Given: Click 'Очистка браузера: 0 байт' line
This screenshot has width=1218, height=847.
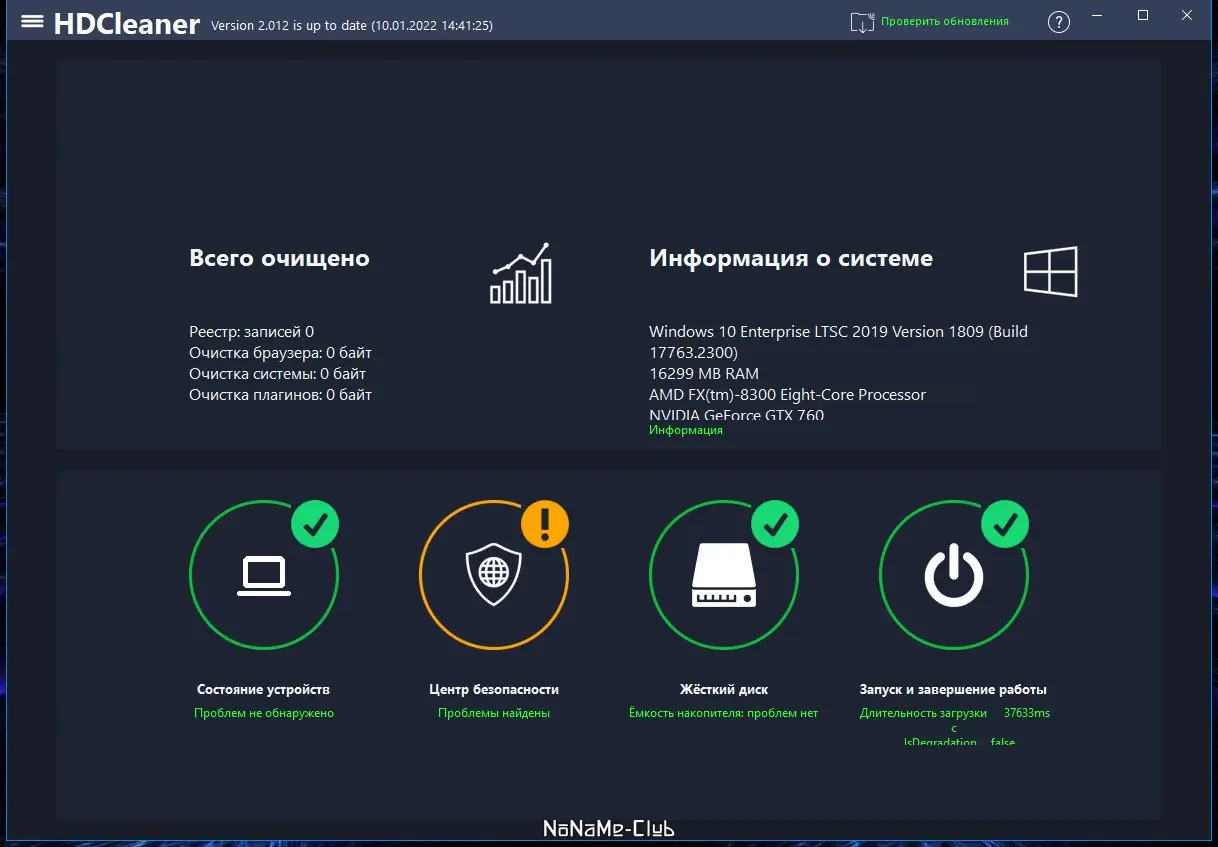Looking at the screenshot, I should pos(280,352).
